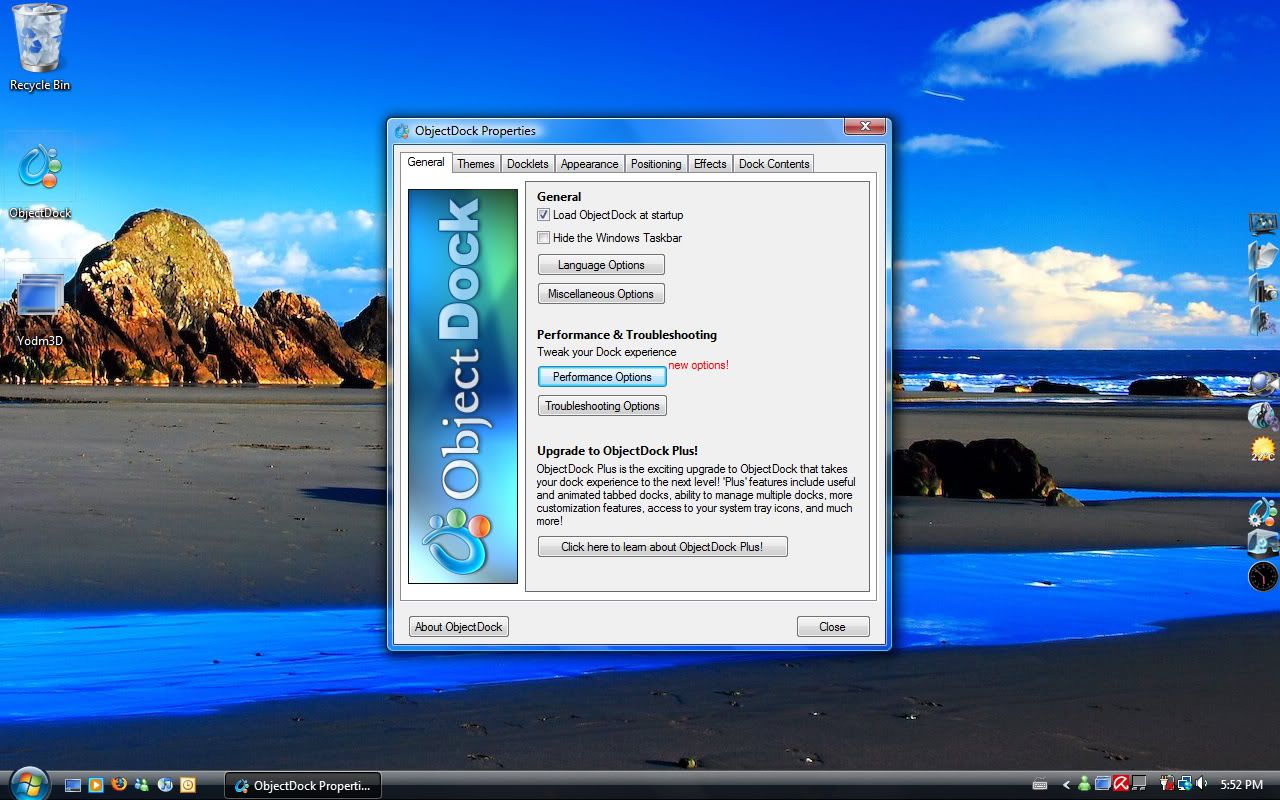Click the ObjectDock logo banner image
Viewport: 1280px width, 800px height.
(463, 386)
